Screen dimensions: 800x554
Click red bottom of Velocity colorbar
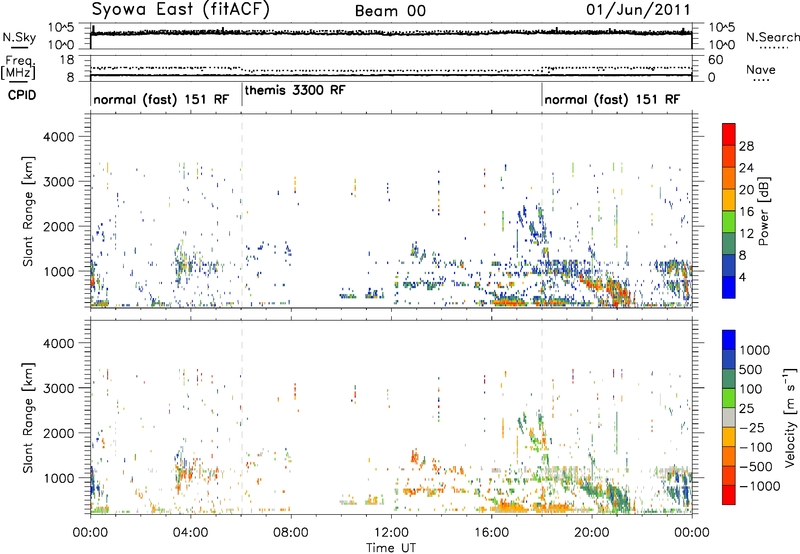point(729,495)
